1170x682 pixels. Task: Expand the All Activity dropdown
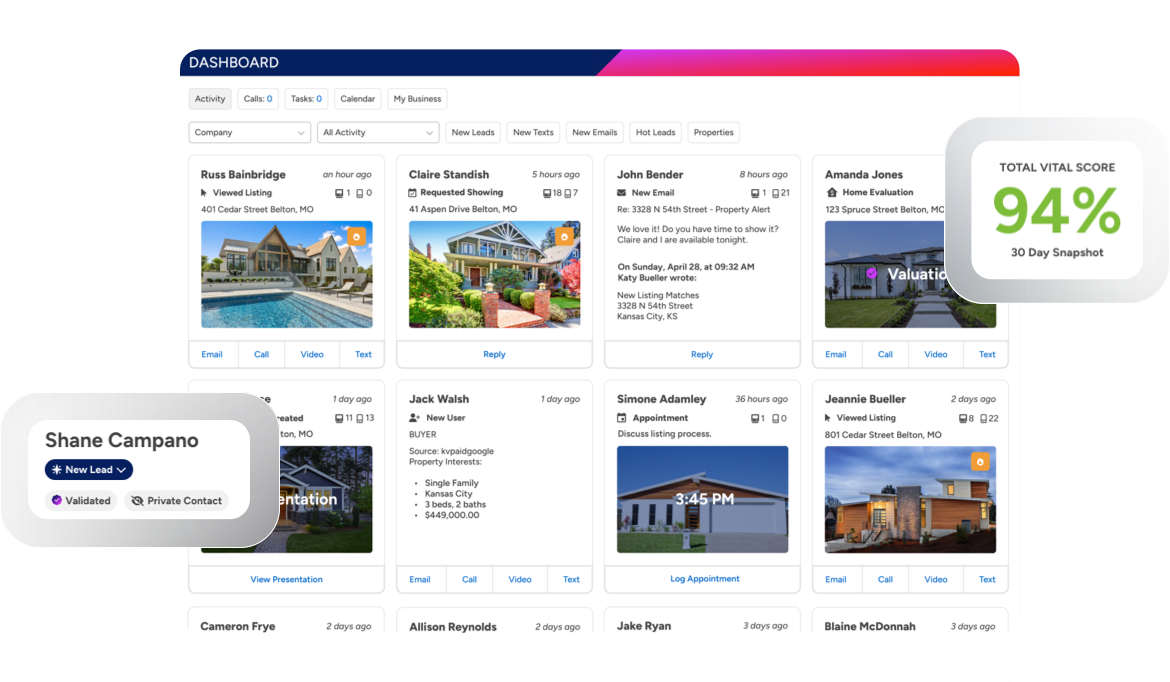pyautogui.click(x=377, y=132)
